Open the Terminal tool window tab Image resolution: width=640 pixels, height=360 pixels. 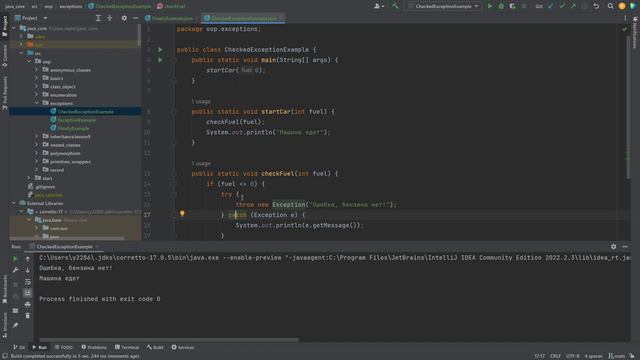pyautogui.click(x=127, y=347)
